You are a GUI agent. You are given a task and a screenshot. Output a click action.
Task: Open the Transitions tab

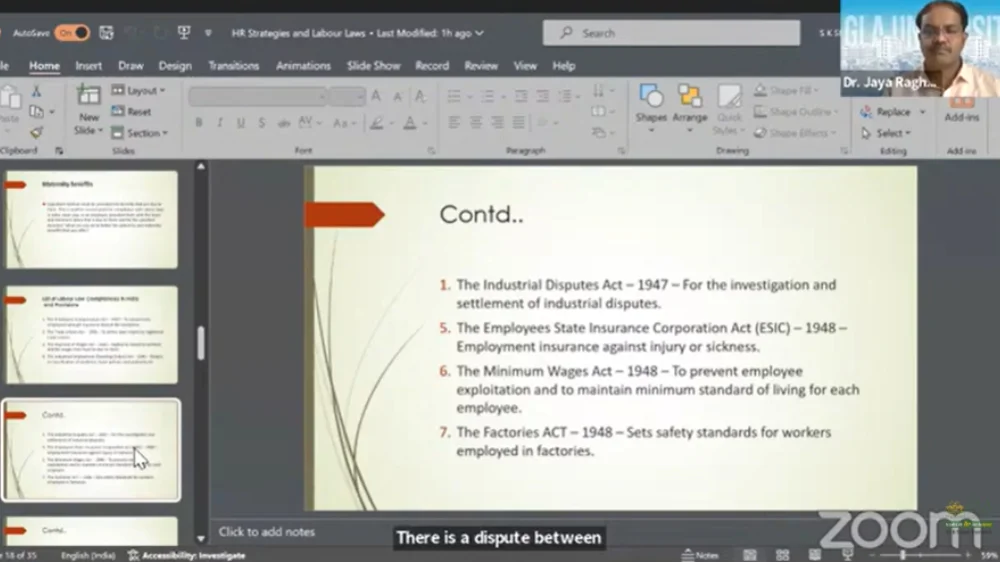click(233, 66)
